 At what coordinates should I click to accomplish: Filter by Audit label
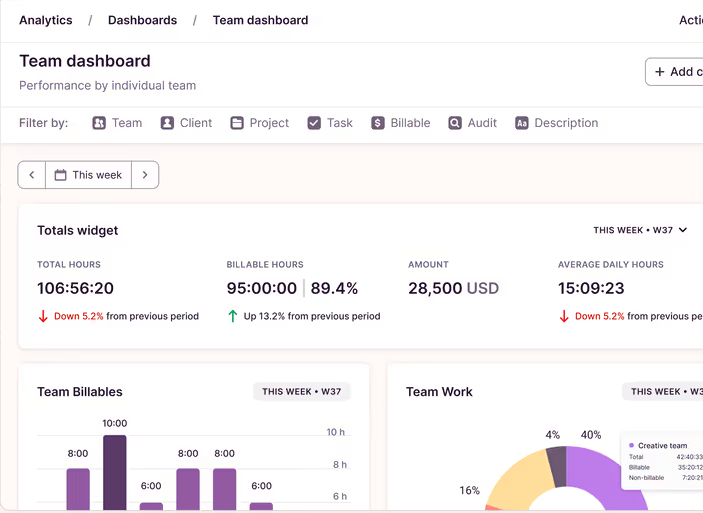(482, 123)
